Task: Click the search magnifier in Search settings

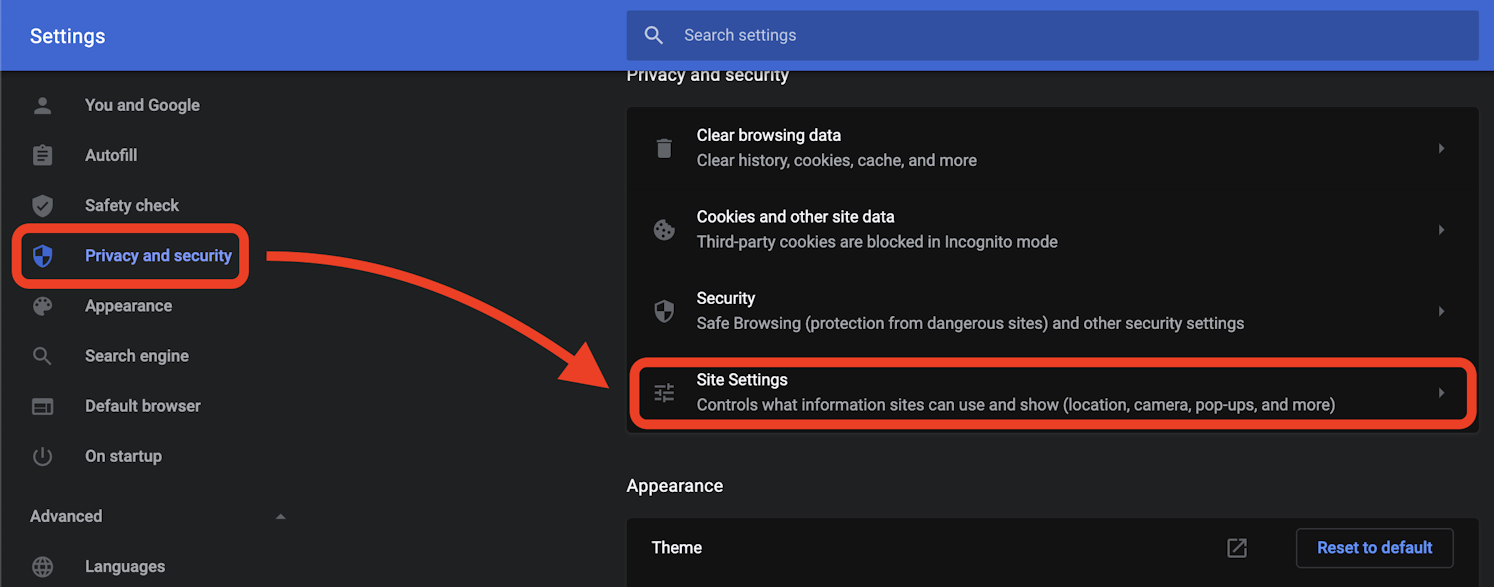Action: [653, 35]
